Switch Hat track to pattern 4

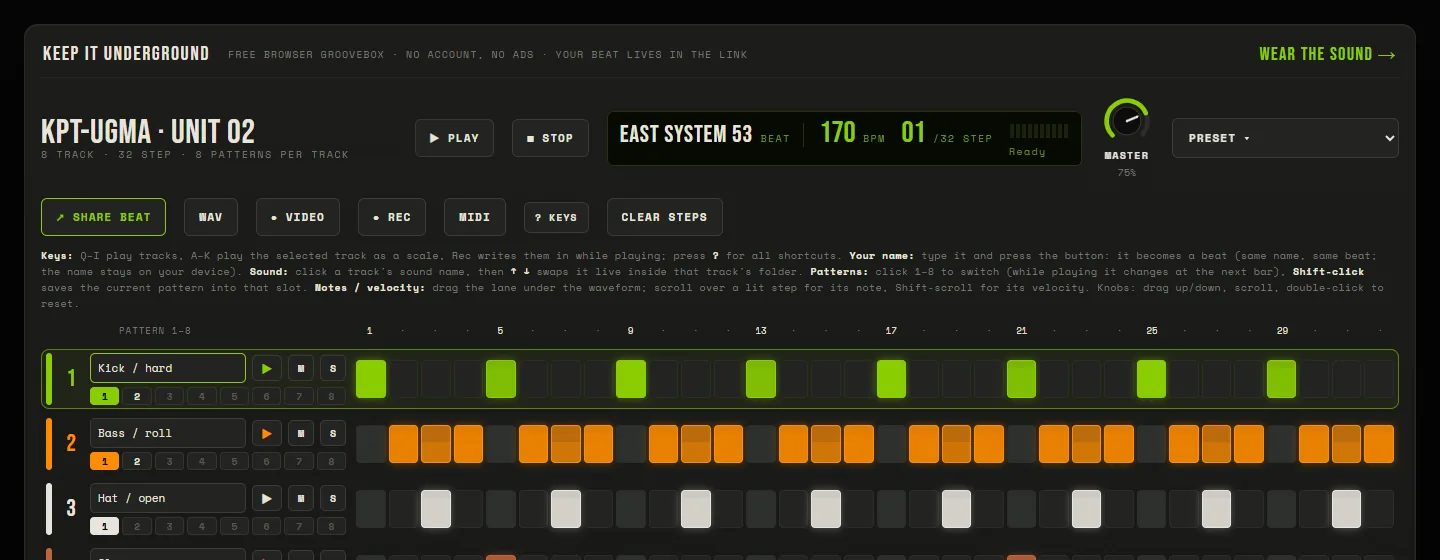point(202,526)
